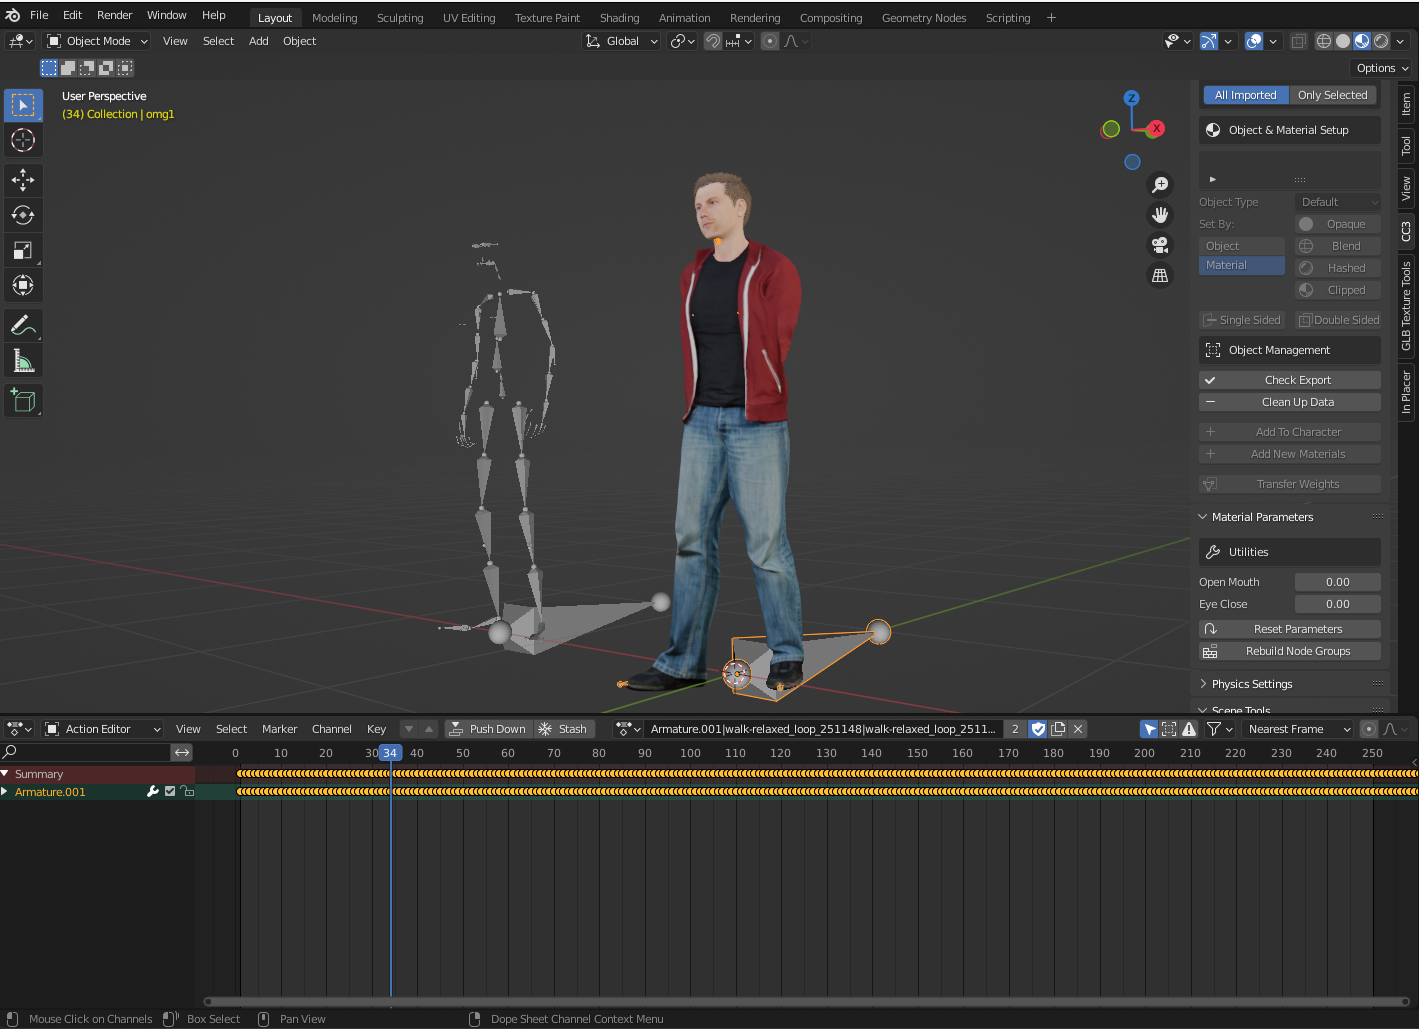The image size is (1419, 1029).
Task: Choose the Move tool
Action: pyautogui.click(x=23, y=180)
